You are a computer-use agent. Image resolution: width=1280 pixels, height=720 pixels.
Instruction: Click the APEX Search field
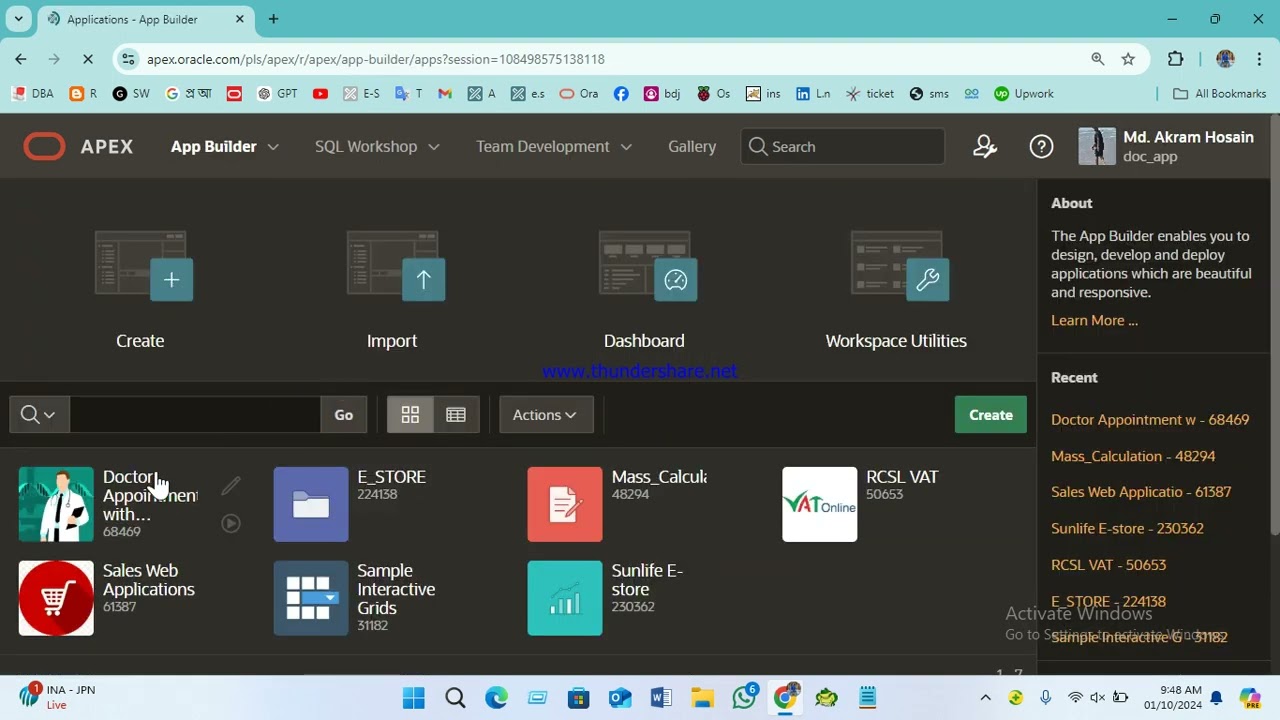(x=843, y=147)
